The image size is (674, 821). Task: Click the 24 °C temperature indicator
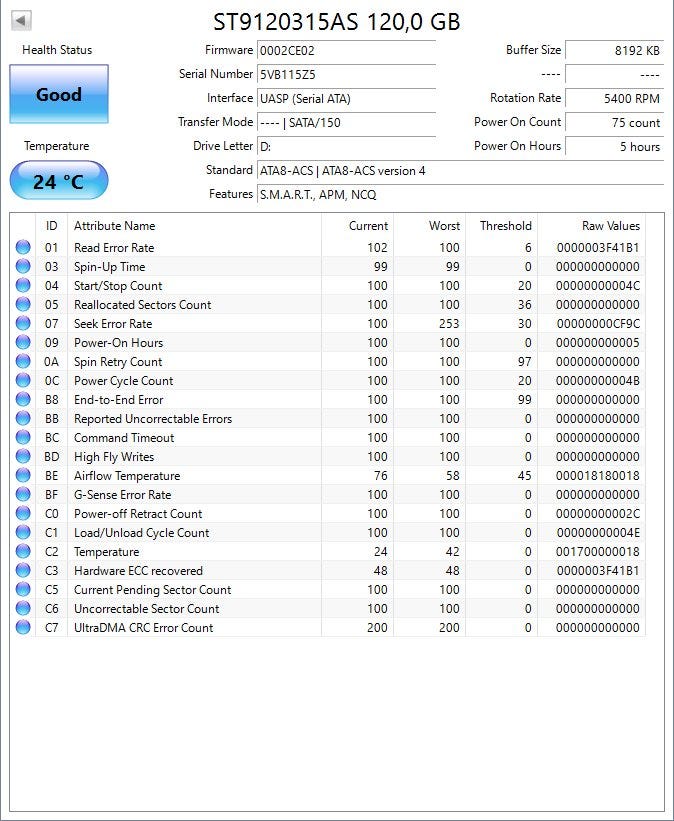[59, 181]
